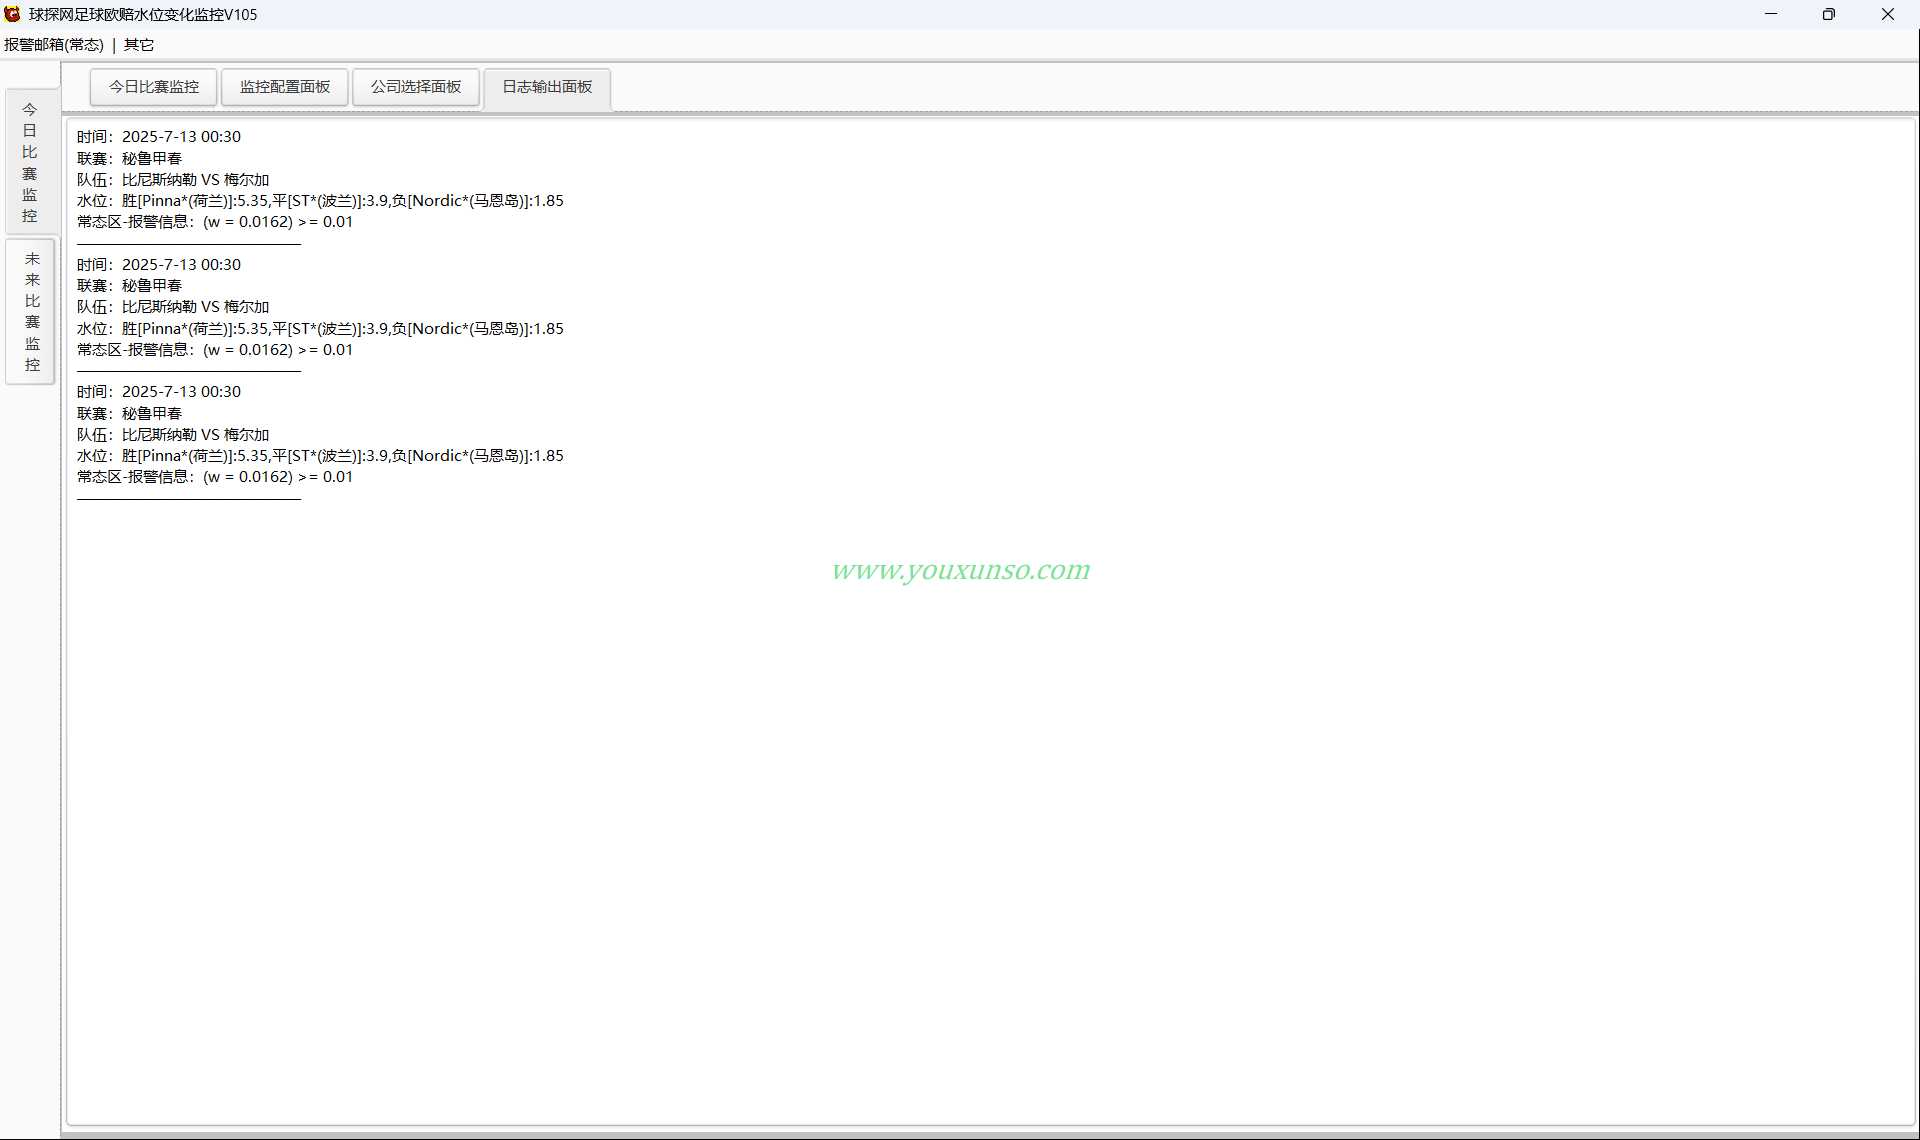Image resolution: width=1920 pixels, height=1140 pixels.
Task: Switch to the 公司选择面板 tab
Action: click(x=416, y=87)
